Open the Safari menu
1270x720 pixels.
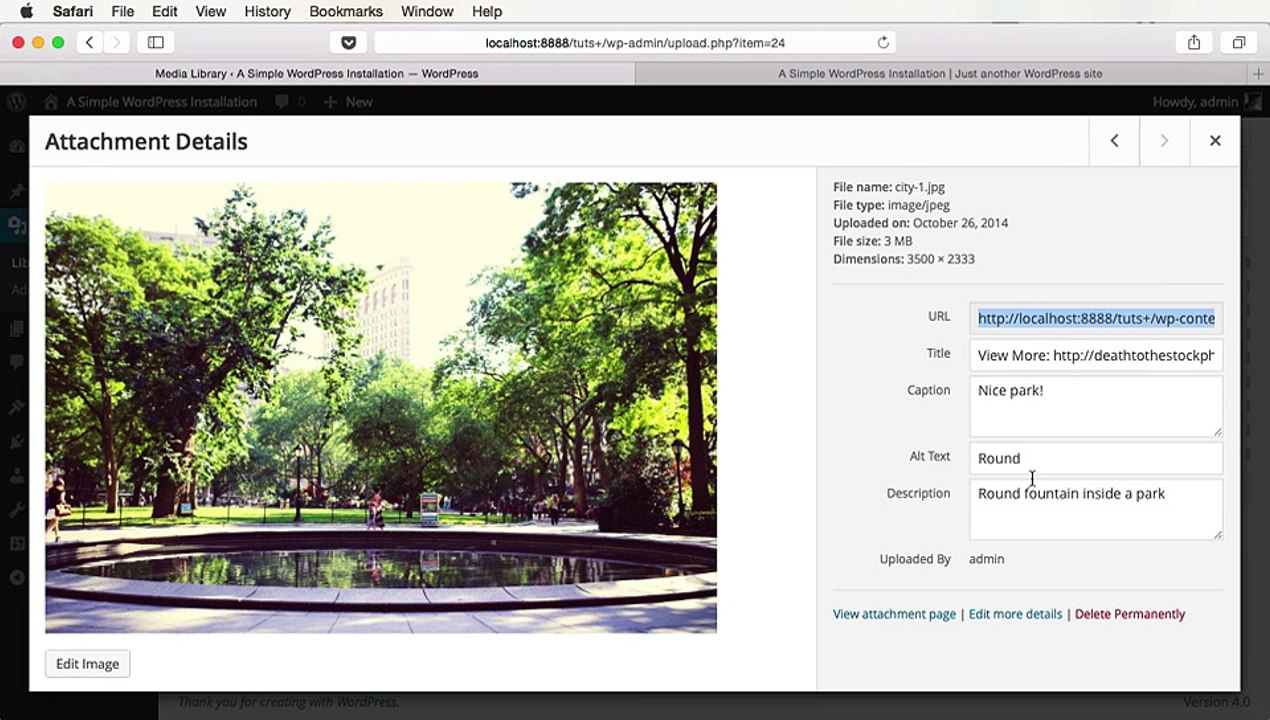click(74, 11)
